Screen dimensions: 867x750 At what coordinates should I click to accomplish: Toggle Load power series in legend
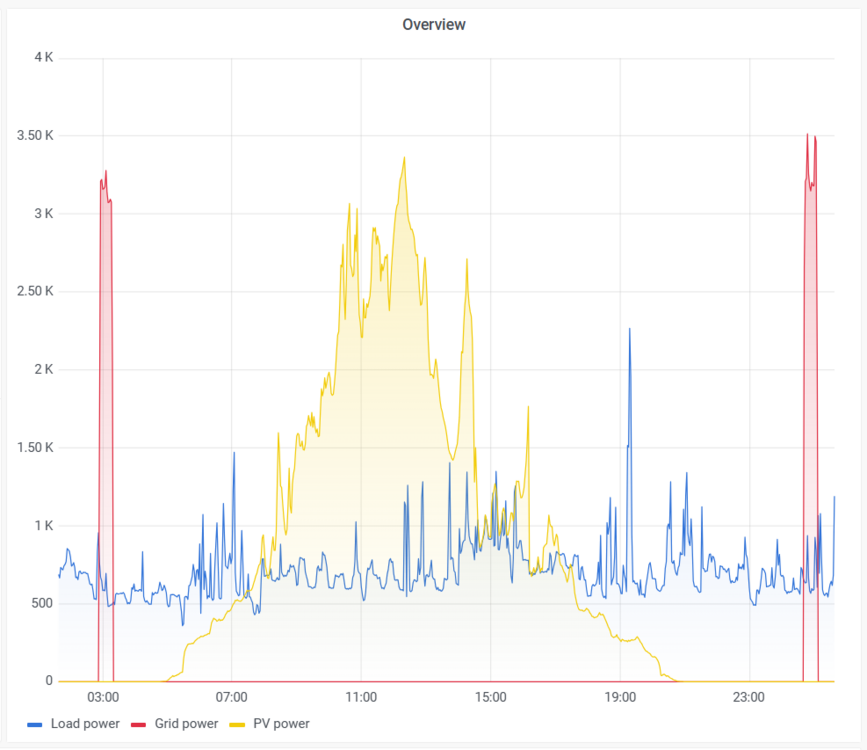[85, 723]
